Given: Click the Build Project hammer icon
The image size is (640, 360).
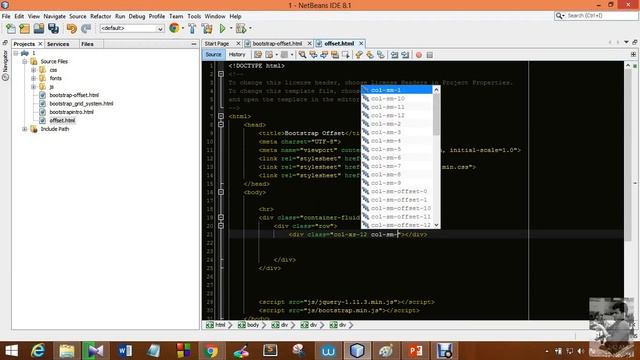Looking at the screenshot, I should [x=192, y=28].
